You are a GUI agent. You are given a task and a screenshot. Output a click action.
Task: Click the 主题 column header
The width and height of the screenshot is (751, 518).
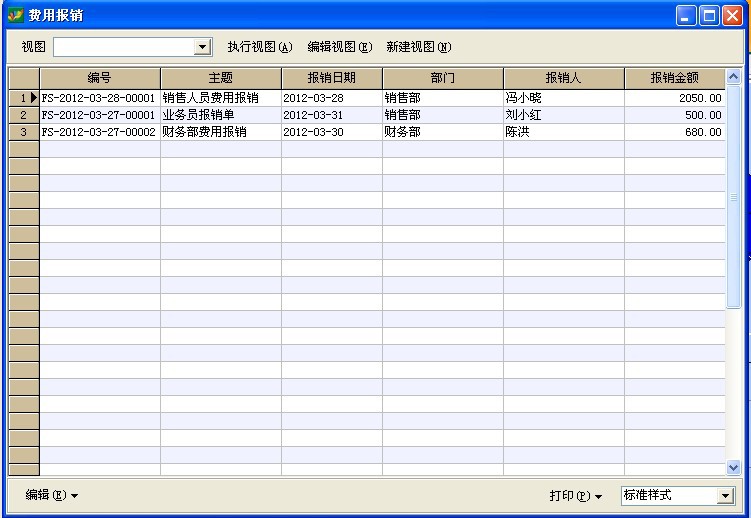tap(220, 78)
